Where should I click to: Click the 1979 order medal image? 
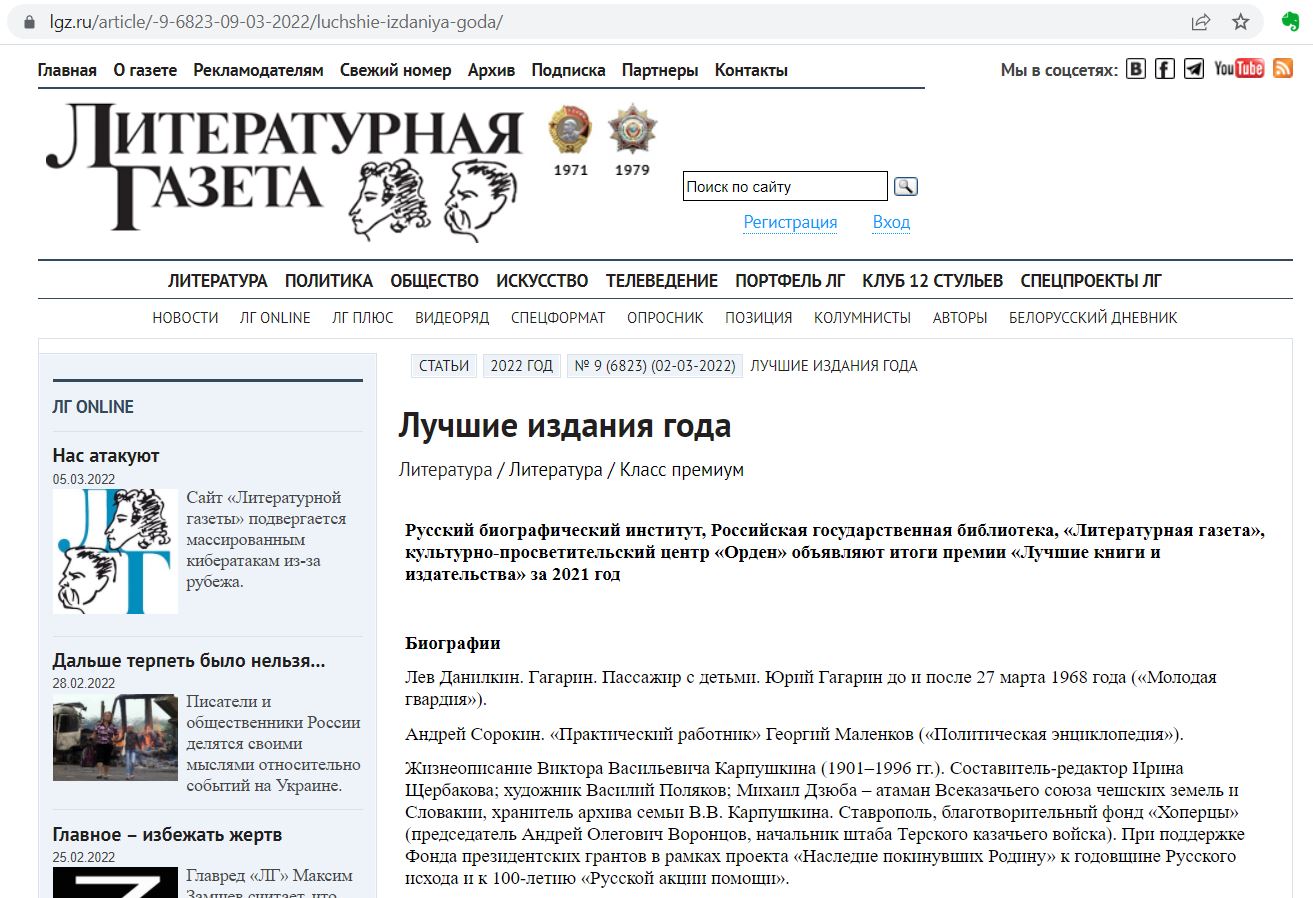click(x=632, y=130)
